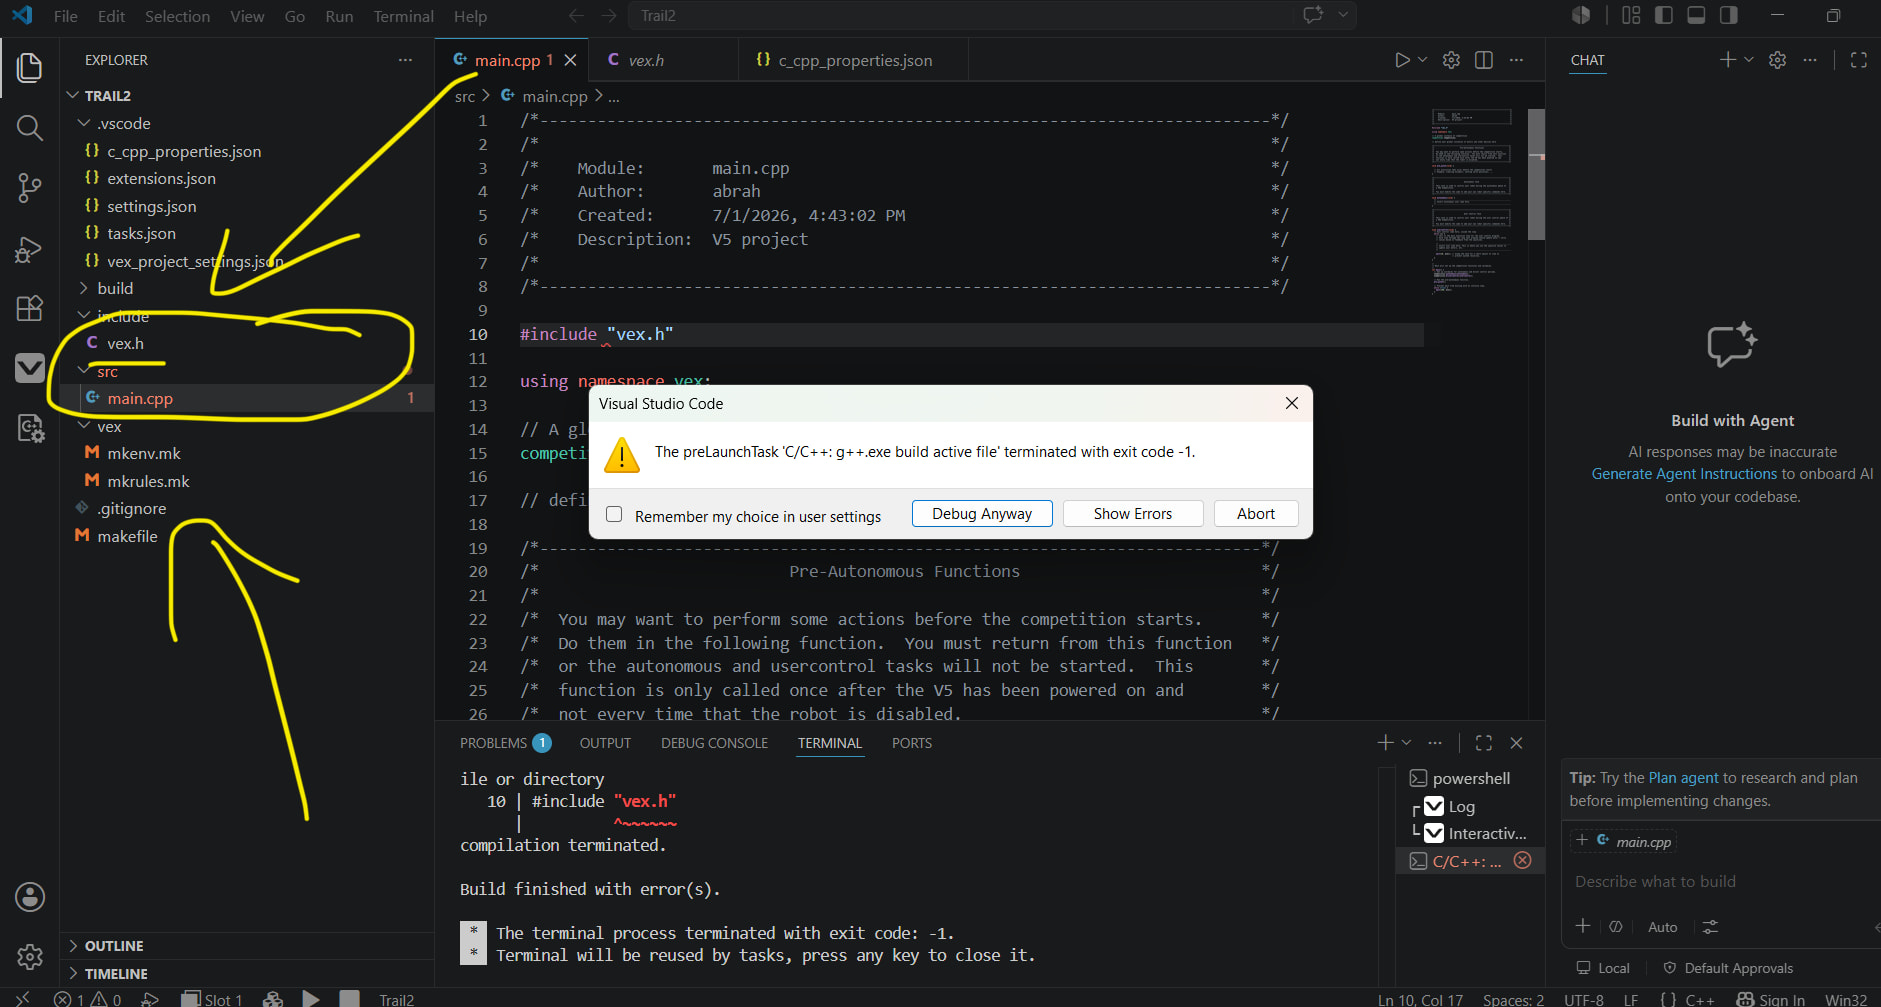This screenshot has height=1007, width=1881.
Task: Open the File menu
Action: tap(65, 16)
